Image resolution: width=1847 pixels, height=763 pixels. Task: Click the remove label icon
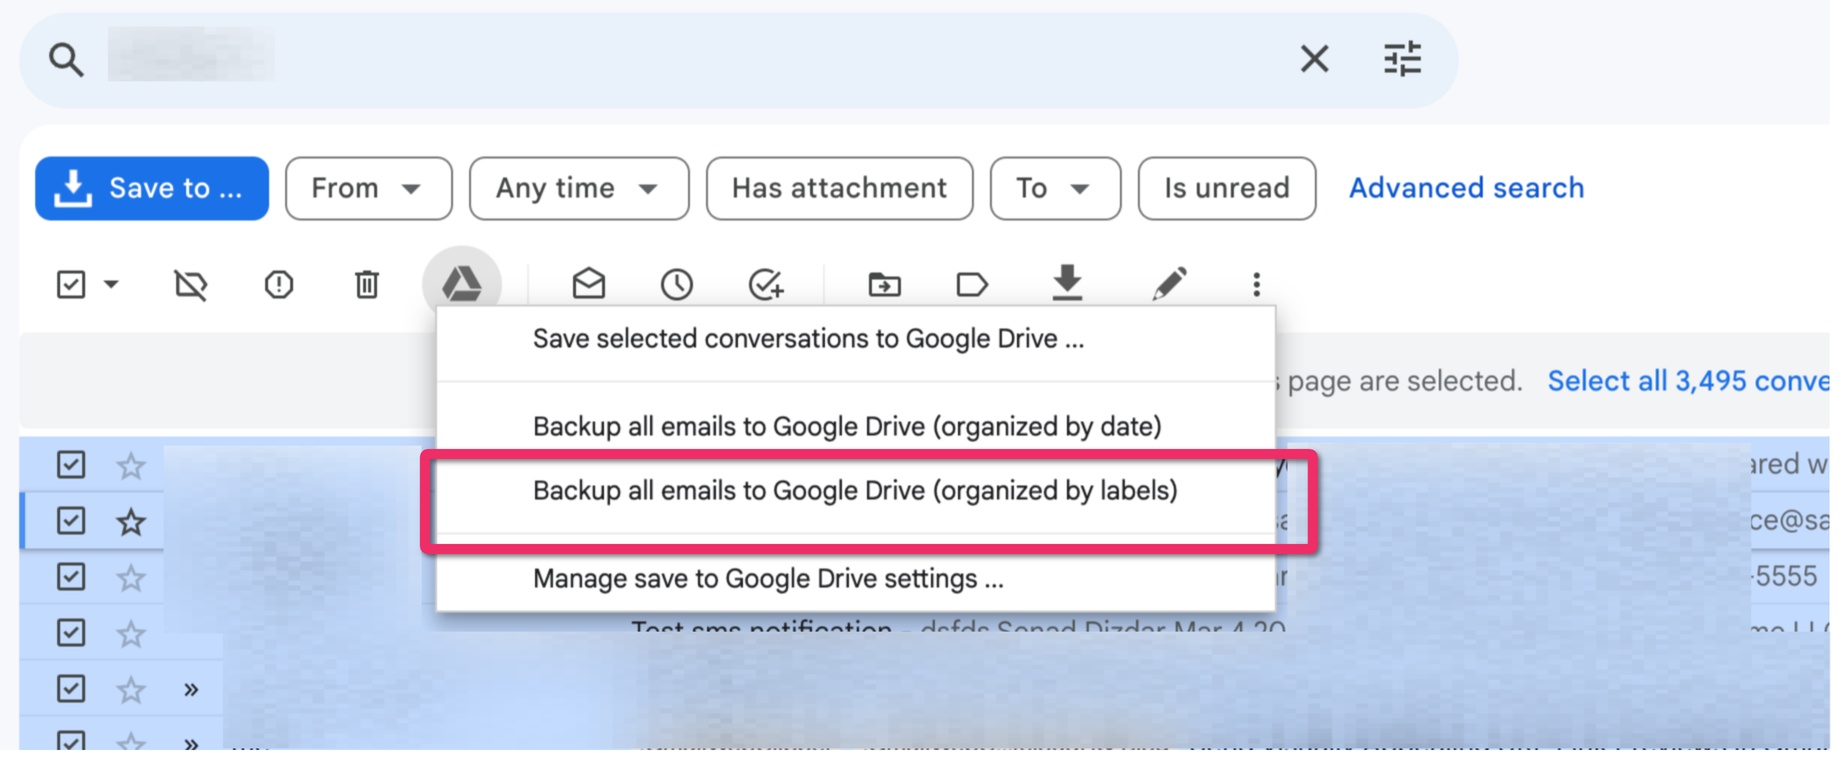190,285
